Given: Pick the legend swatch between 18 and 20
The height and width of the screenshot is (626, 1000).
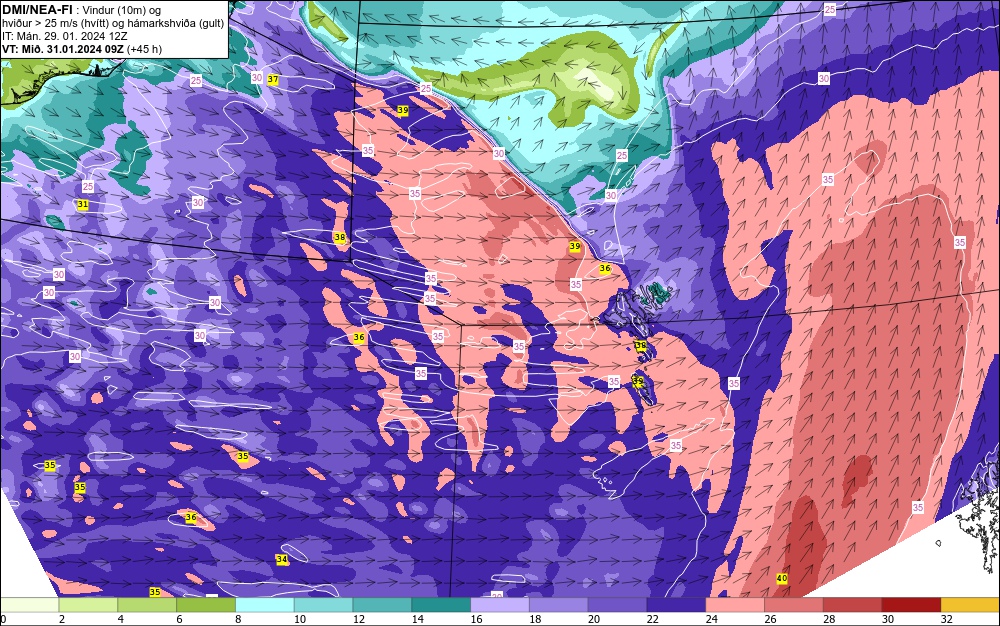Looking at the screenshot, I should (x=559, y=605).
